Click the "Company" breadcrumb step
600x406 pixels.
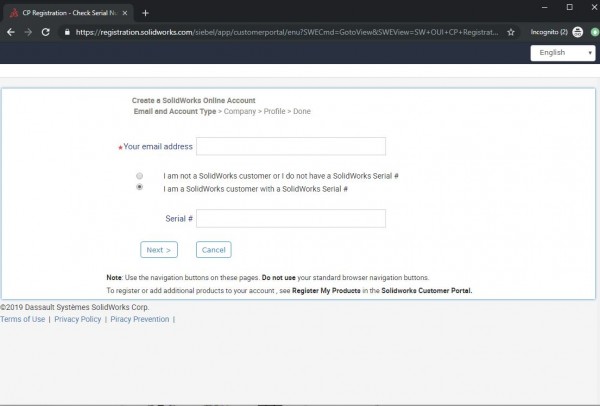tap(240, 111)
